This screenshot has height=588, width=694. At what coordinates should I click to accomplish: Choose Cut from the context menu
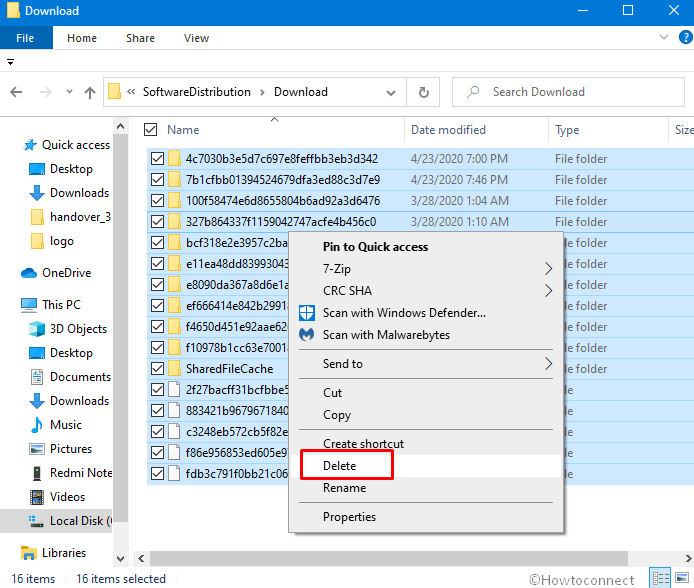pos(332,392)
